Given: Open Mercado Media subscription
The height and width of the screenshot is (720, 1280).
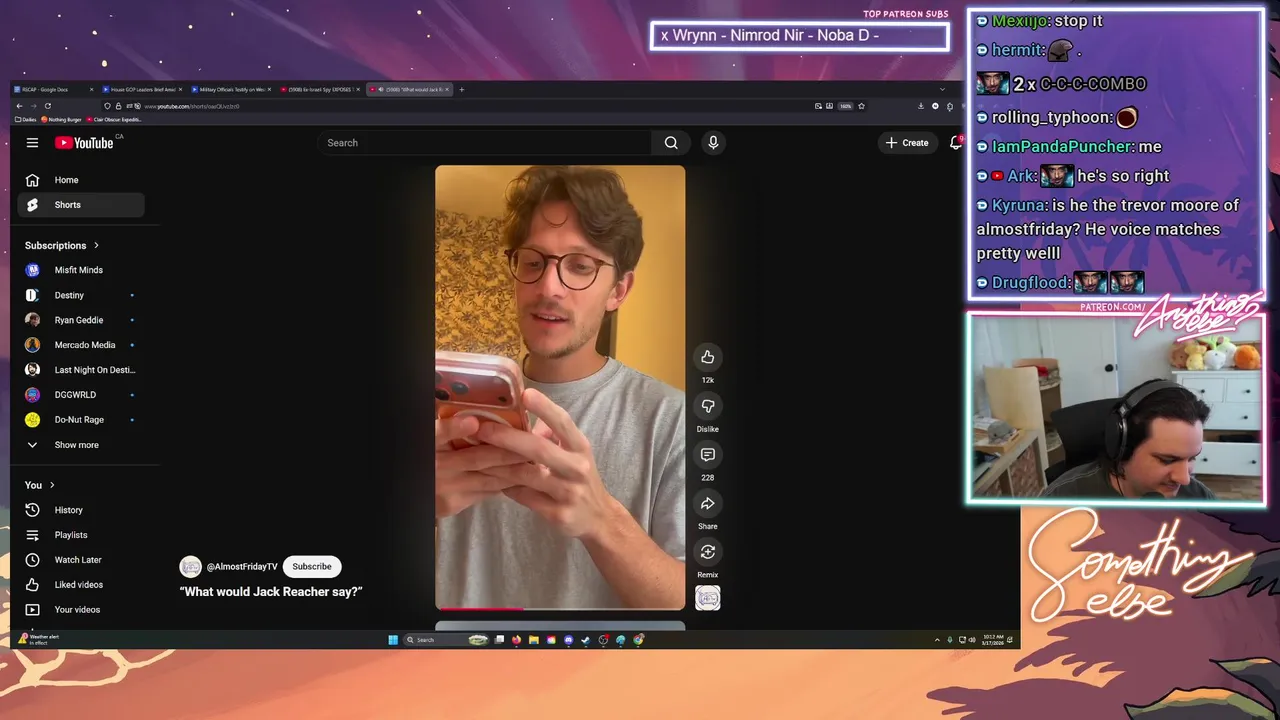Looking at the screenshot, I should coord(81,345).
